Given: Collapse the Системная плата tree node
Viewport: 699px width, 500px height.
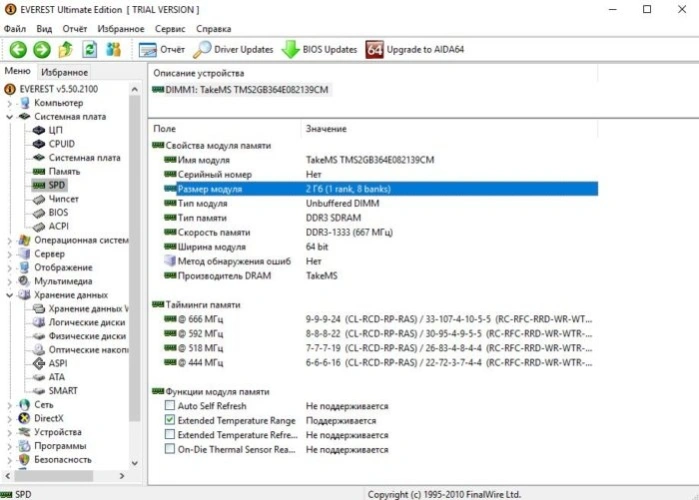Looking at the screenshot, I should [9, 117].
